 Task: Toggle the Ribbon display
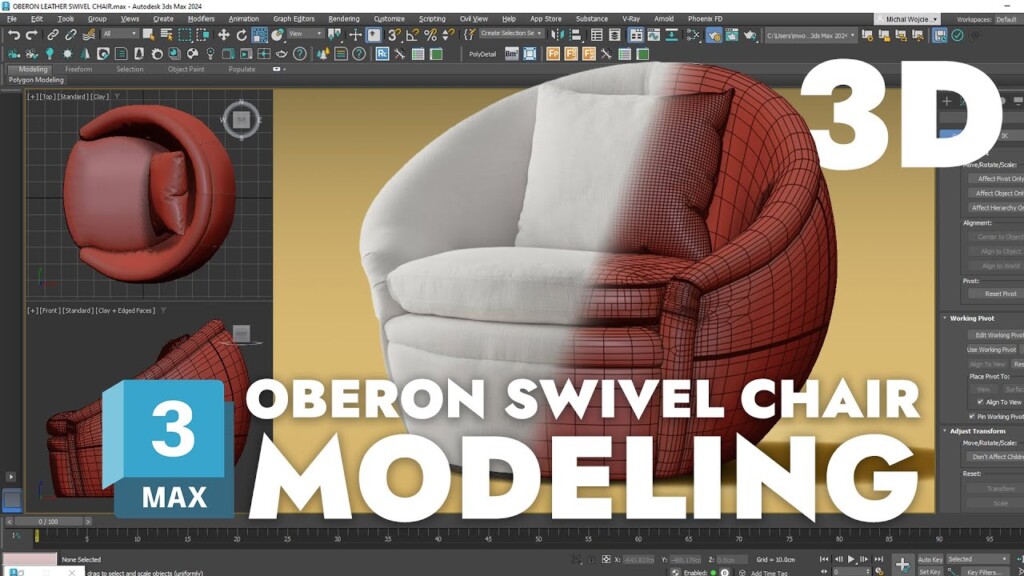coord(635,35)
